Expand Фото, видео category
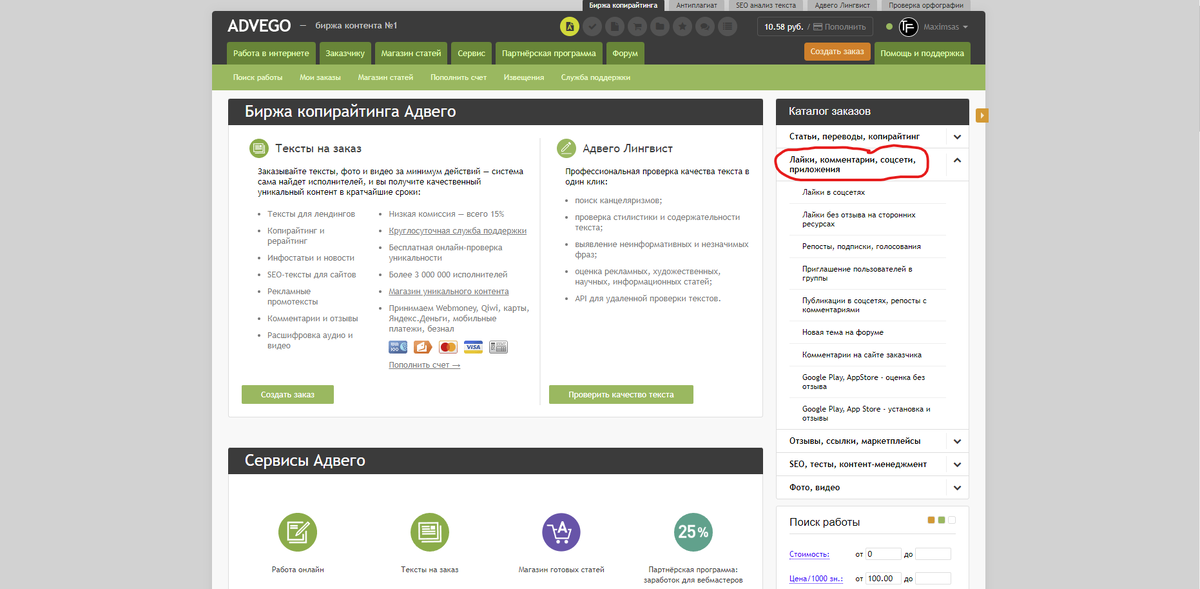1200x589 pixels. coord(957,488)
